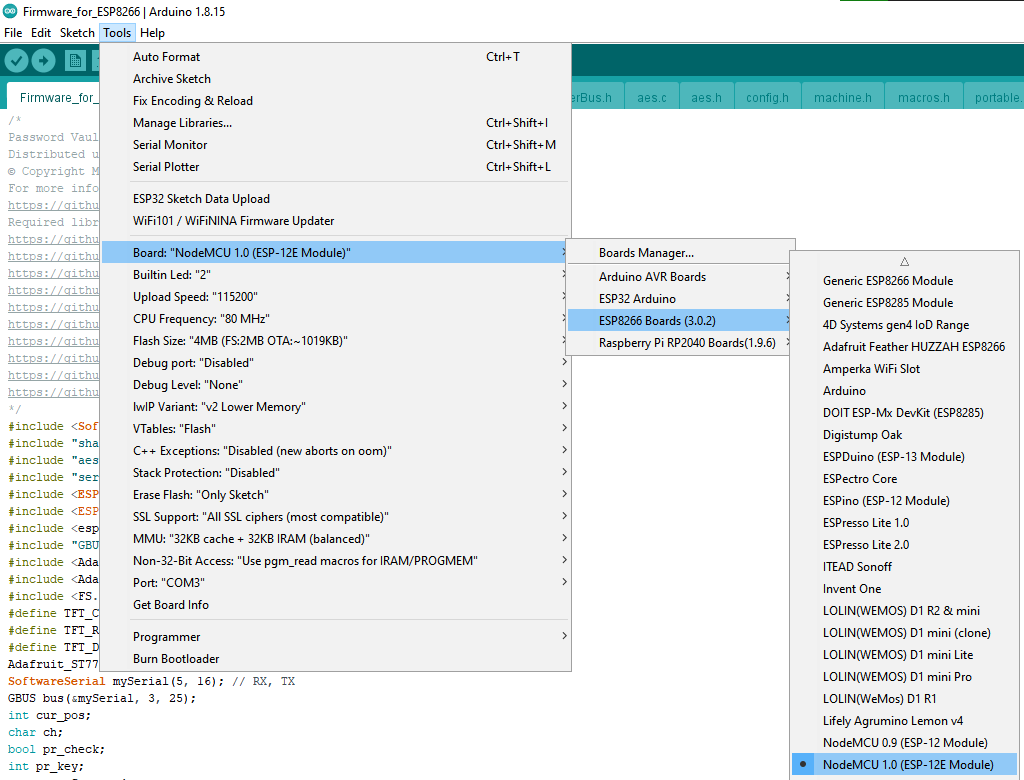The width and height of the screenshot is (1024, 780).
Task: Open the Edit menu
Action: [x=41, y=33]
